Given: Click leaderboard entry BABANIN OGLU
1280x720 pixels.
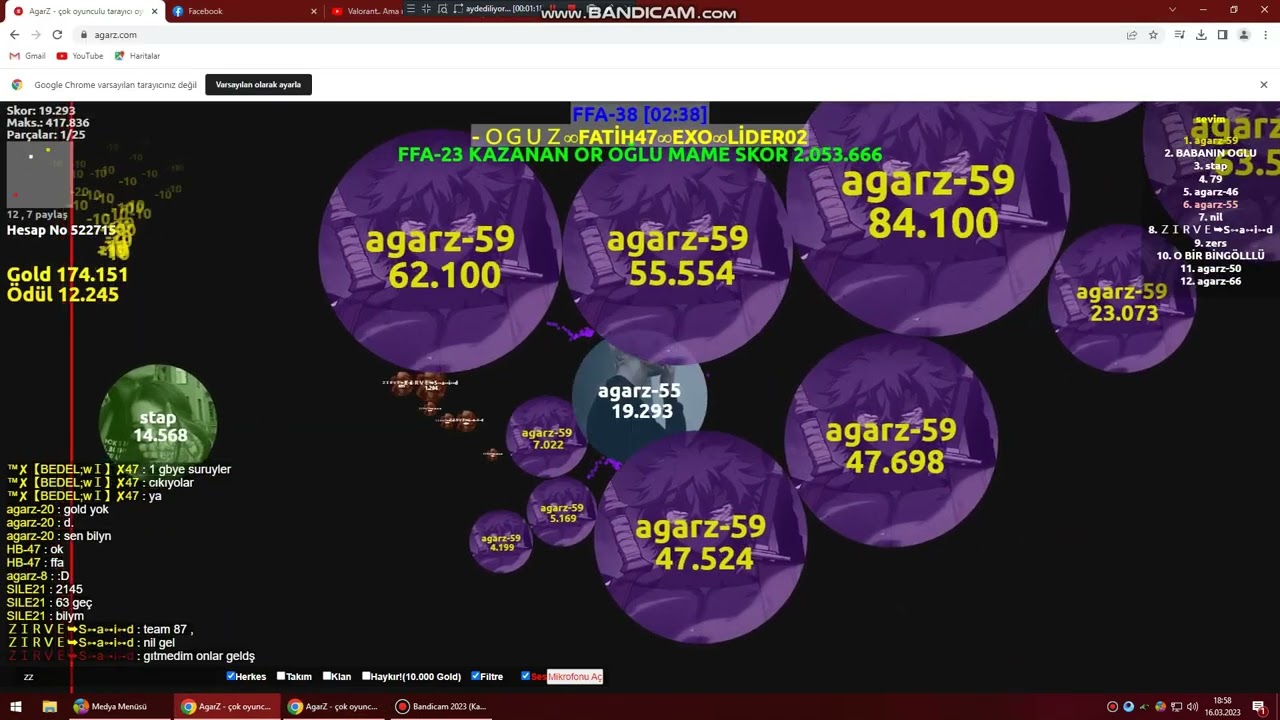Looking at the screenshot, I should 1210,153.
